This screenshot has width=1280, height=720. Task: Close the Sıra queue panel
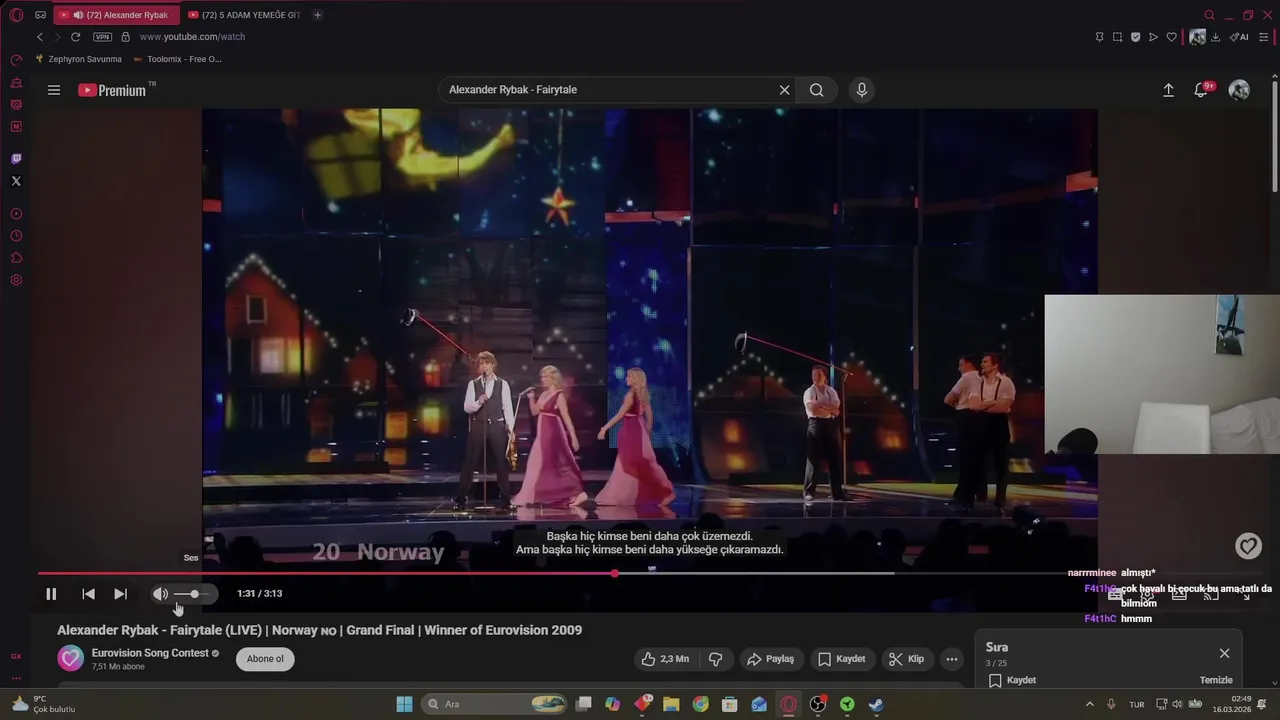(x=1224, y=653)
